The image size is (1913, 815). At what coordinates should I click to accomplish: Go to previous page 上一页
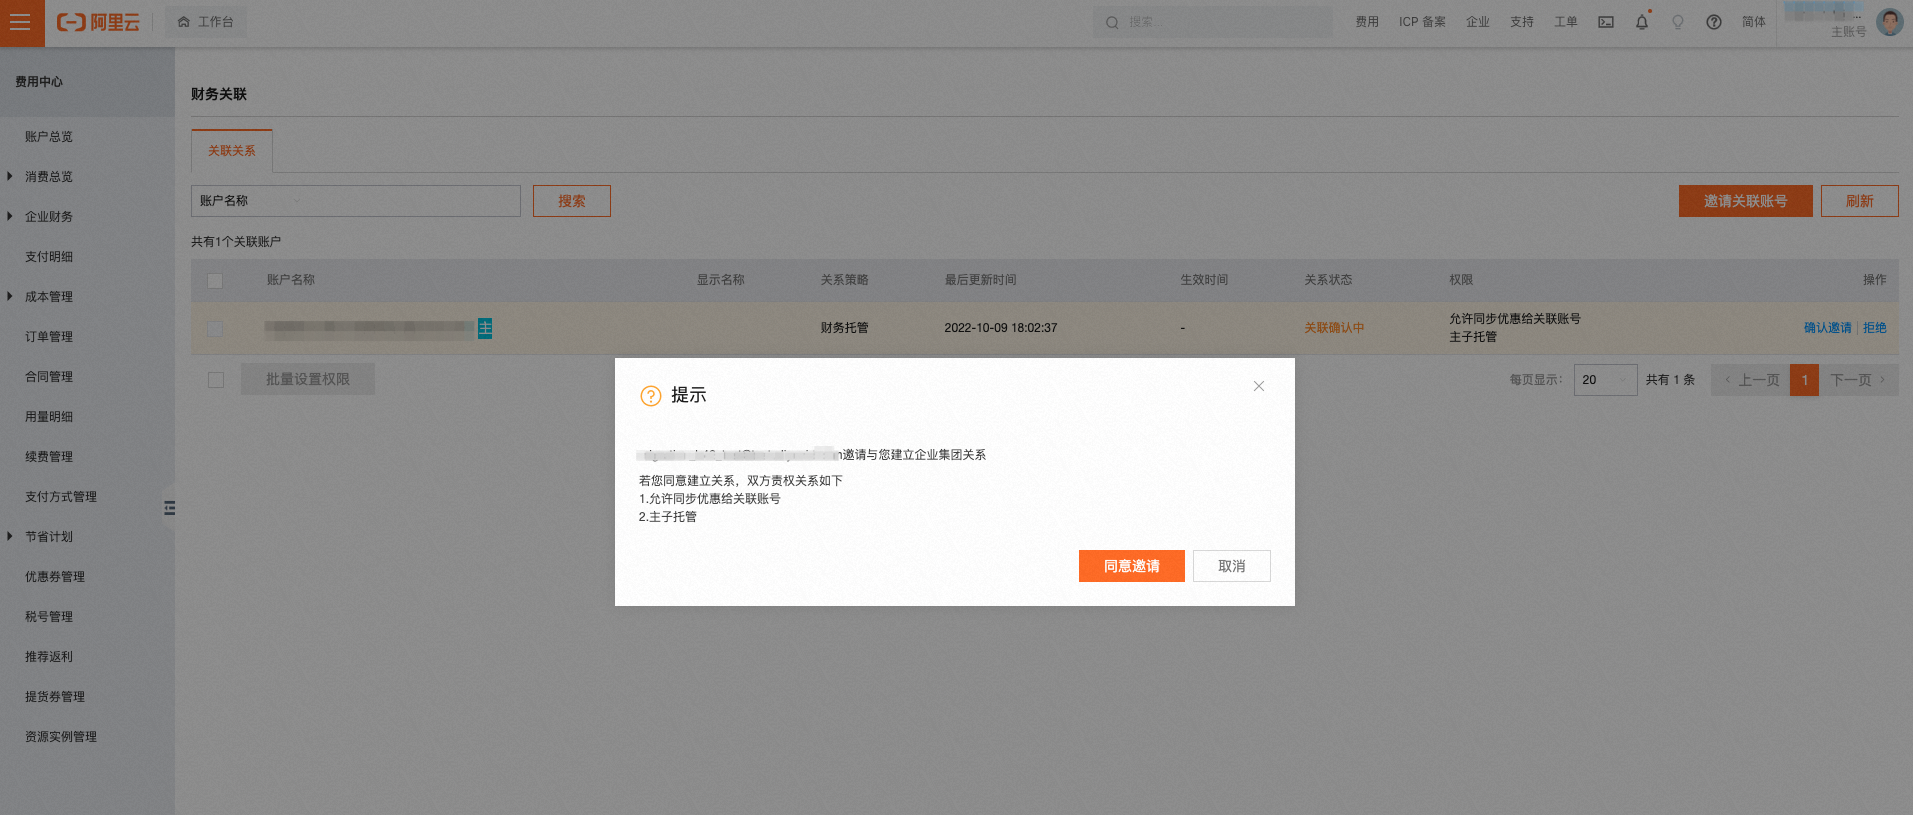1751,380
